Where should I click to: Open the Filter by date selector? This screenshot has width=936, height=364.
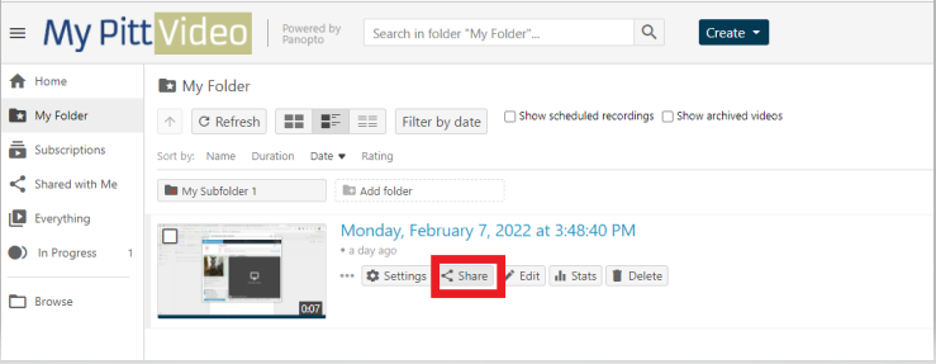pos(441,122)
